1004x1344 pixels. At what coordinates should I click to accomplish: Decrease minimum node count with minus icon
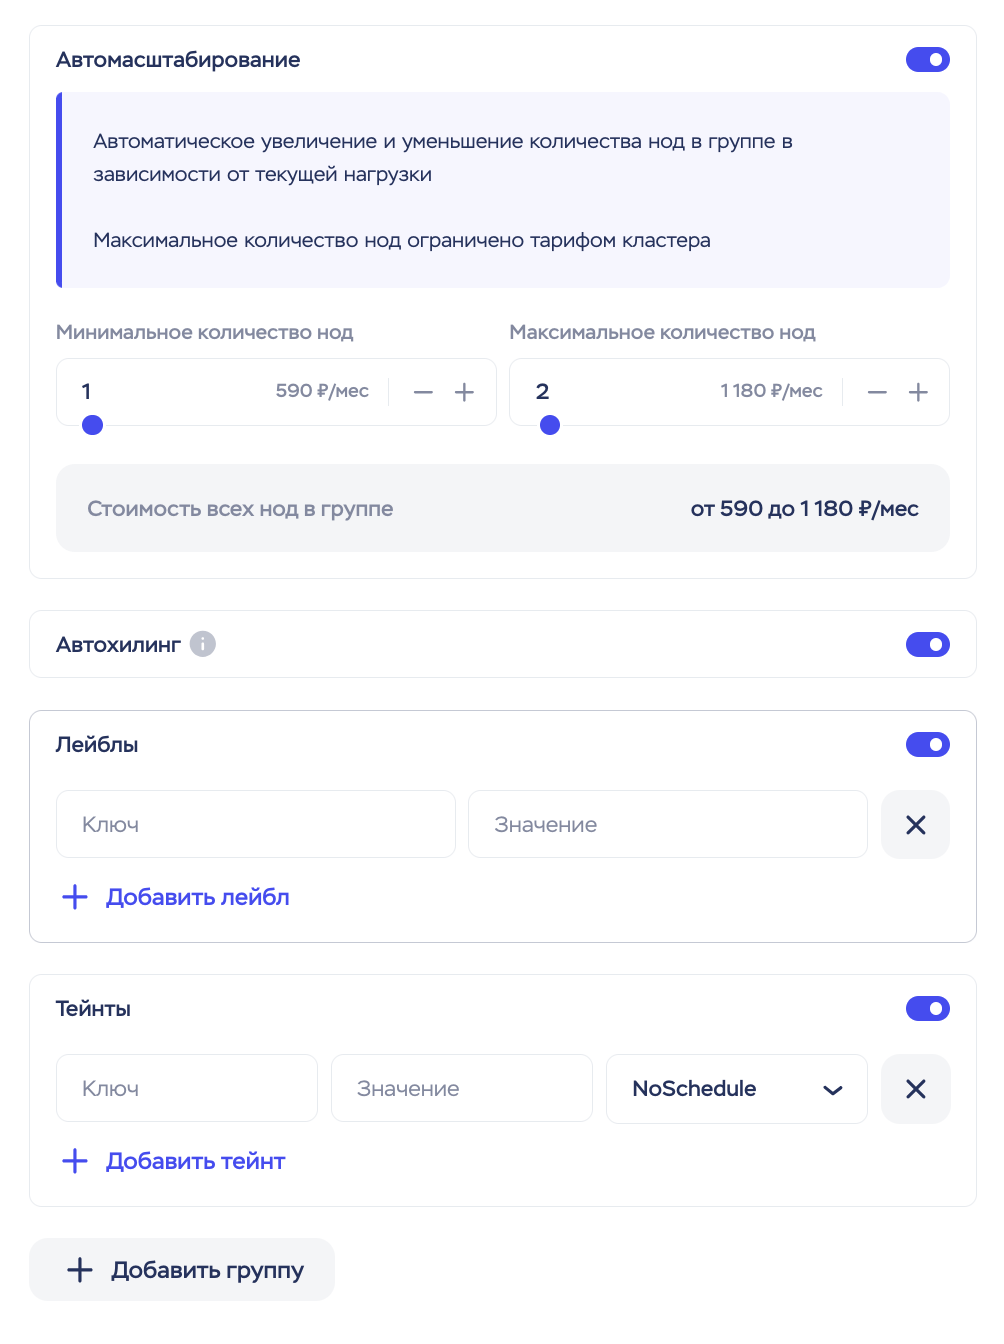coord(423,393)
